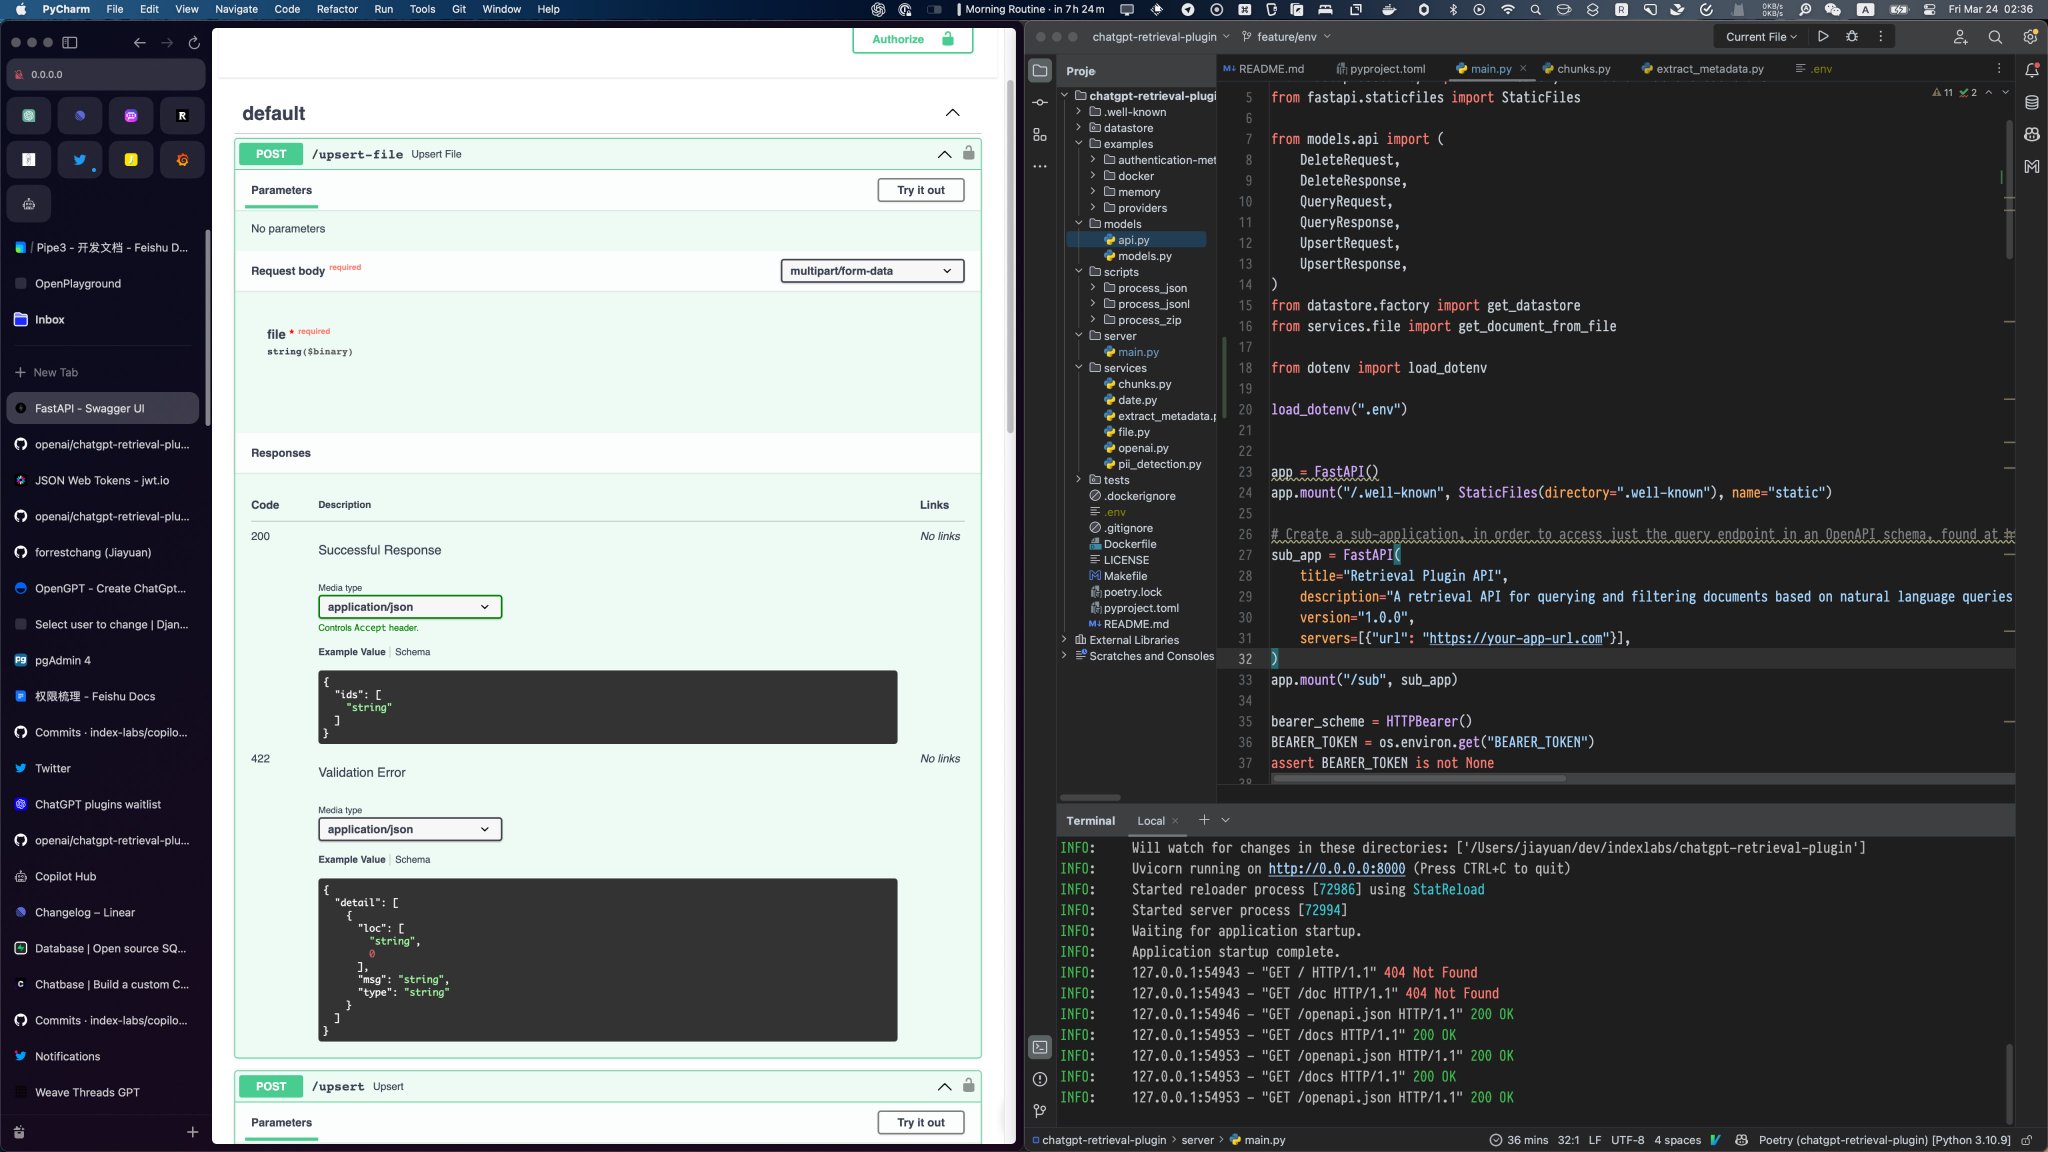This screenshot has width=2048, height=1152.
Task: Open the Database tool window icon
Action: [x=2031, y=102]
